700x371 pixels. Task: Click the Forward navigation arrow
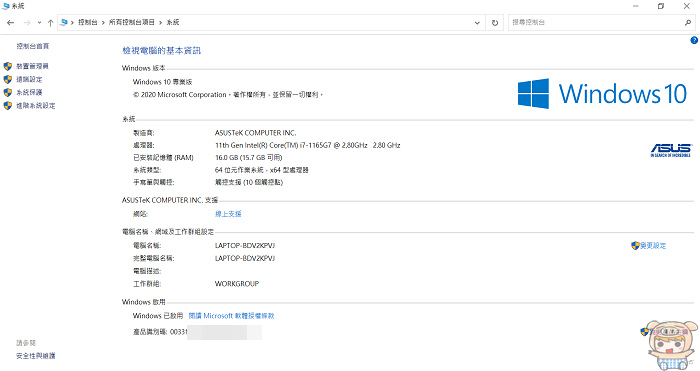(27, 22)
